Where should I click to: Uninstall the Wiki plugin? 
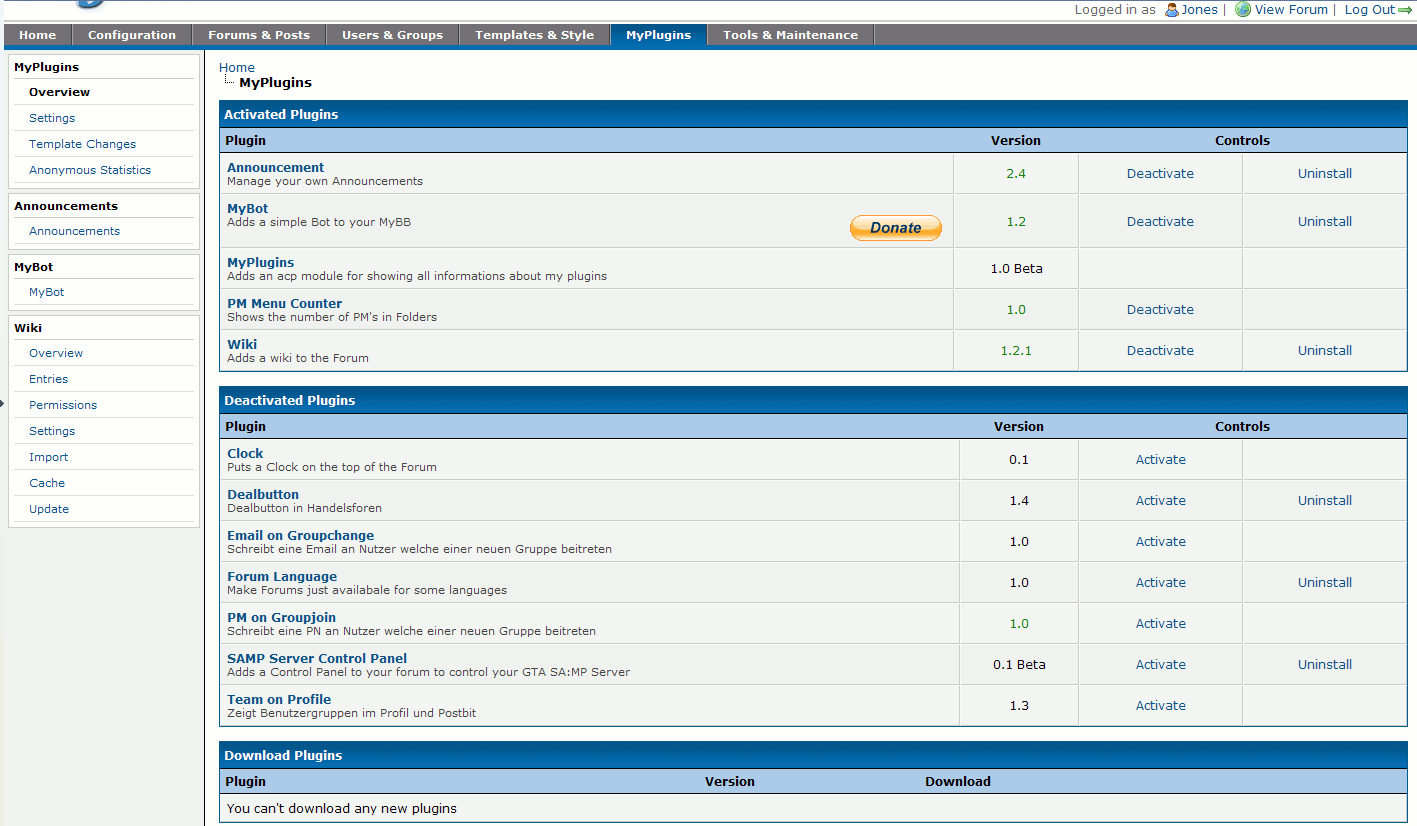pos(1324,351)
